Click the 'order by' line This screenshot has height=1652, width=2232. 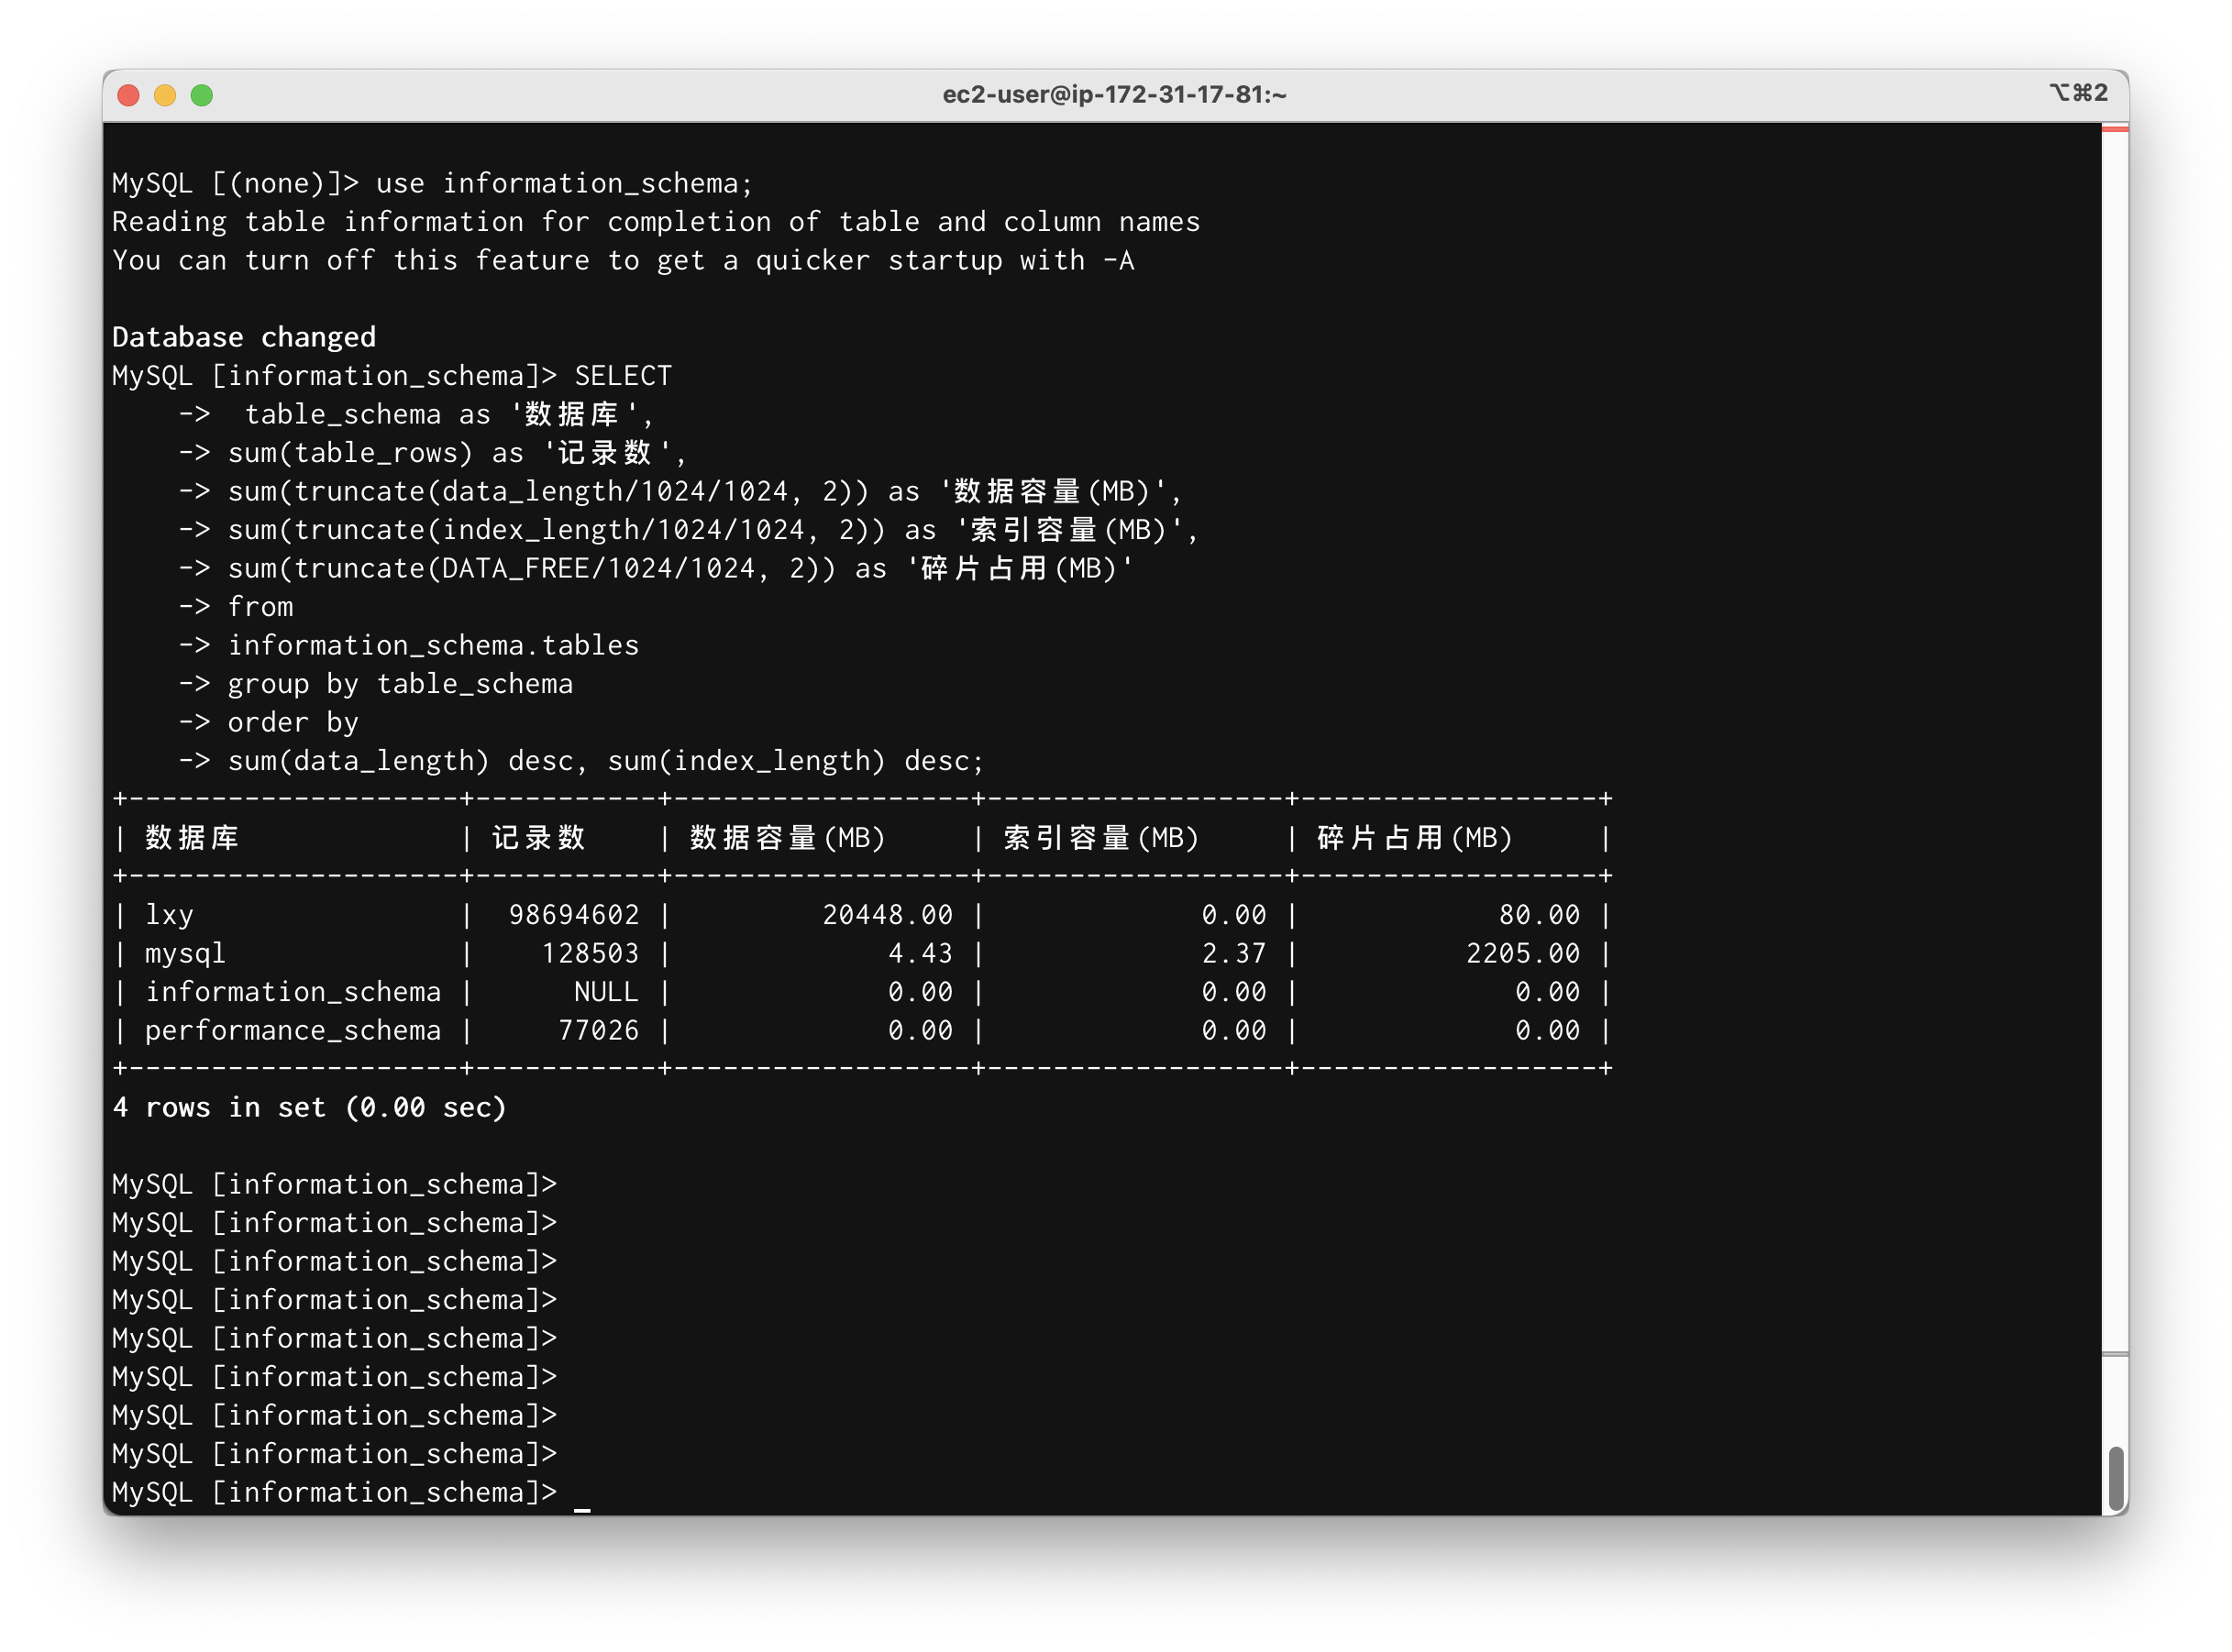(x=293, y=722)
